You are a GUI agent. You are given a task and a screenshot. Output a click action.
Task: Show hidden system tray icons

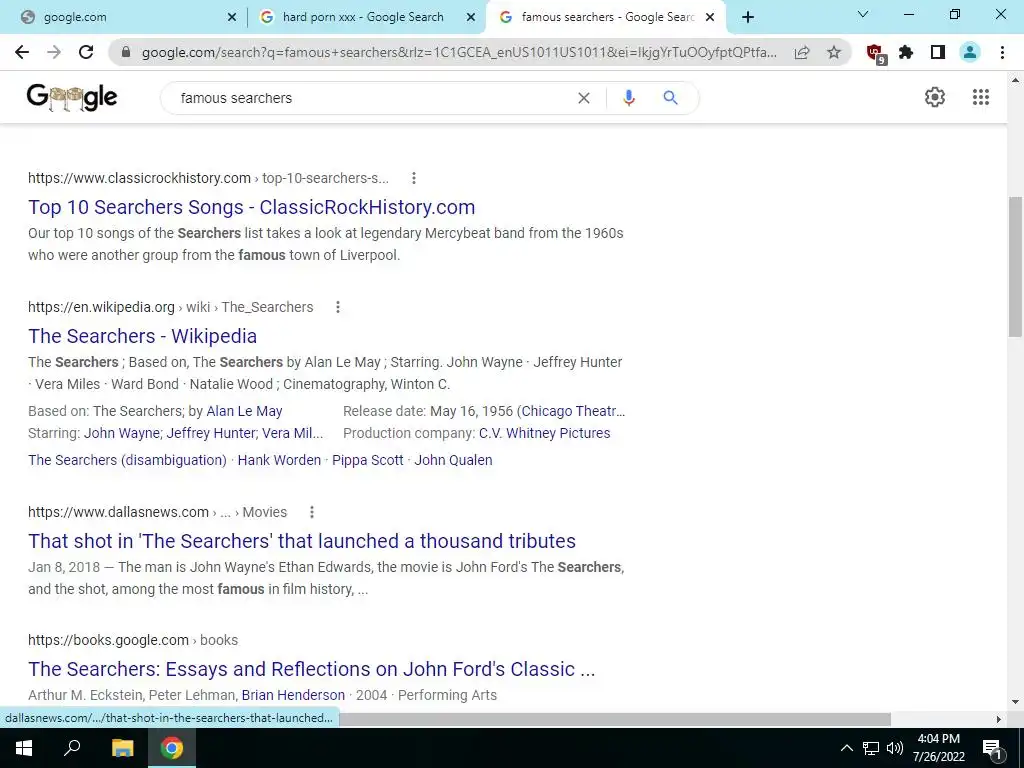846,748
